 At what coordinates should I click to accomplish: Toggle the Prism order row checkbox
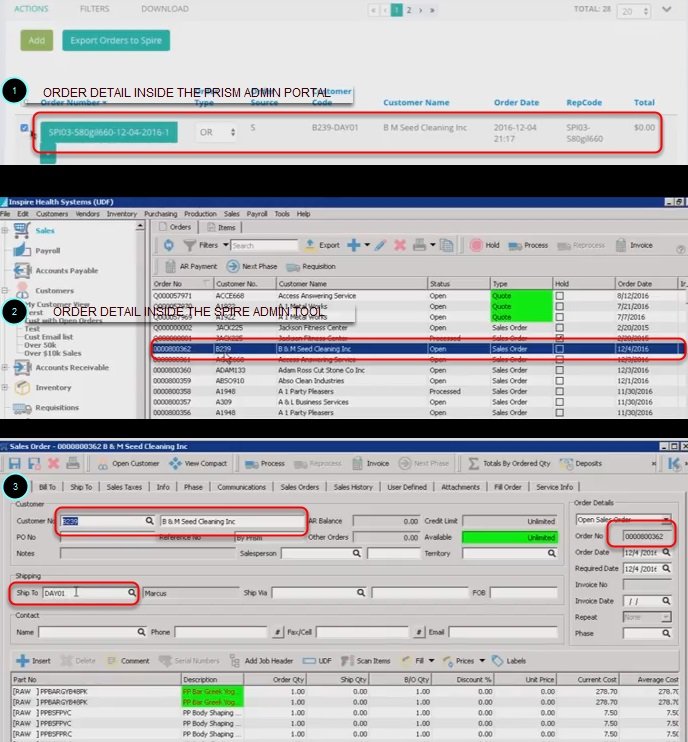25,128
